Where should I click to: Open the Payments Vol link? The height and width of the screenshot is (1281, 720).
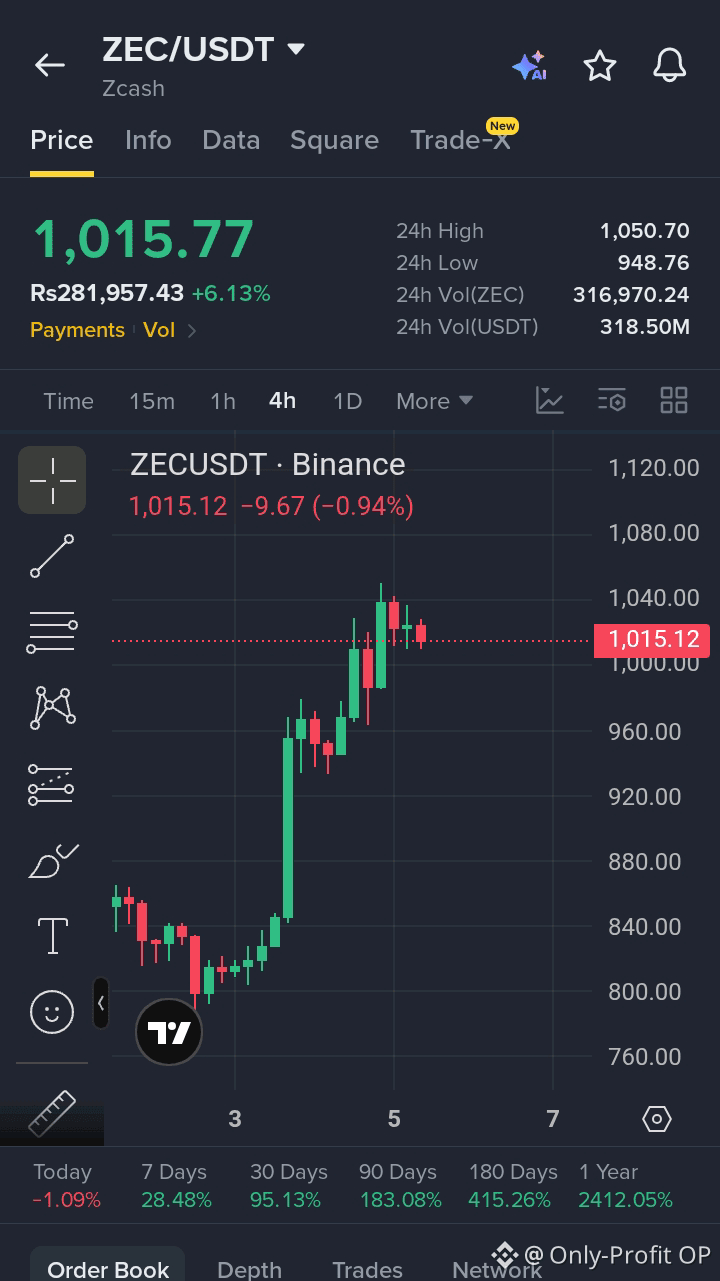tap(113, 330)
